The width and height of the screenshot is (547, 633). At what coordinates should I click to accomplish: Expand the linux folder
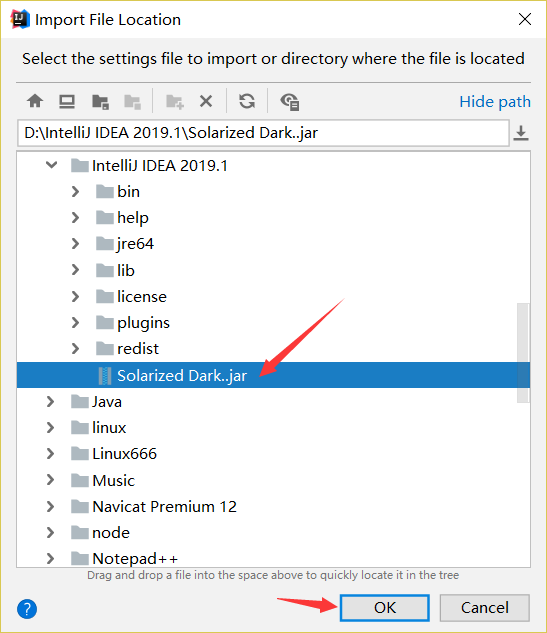pos(50,427)
